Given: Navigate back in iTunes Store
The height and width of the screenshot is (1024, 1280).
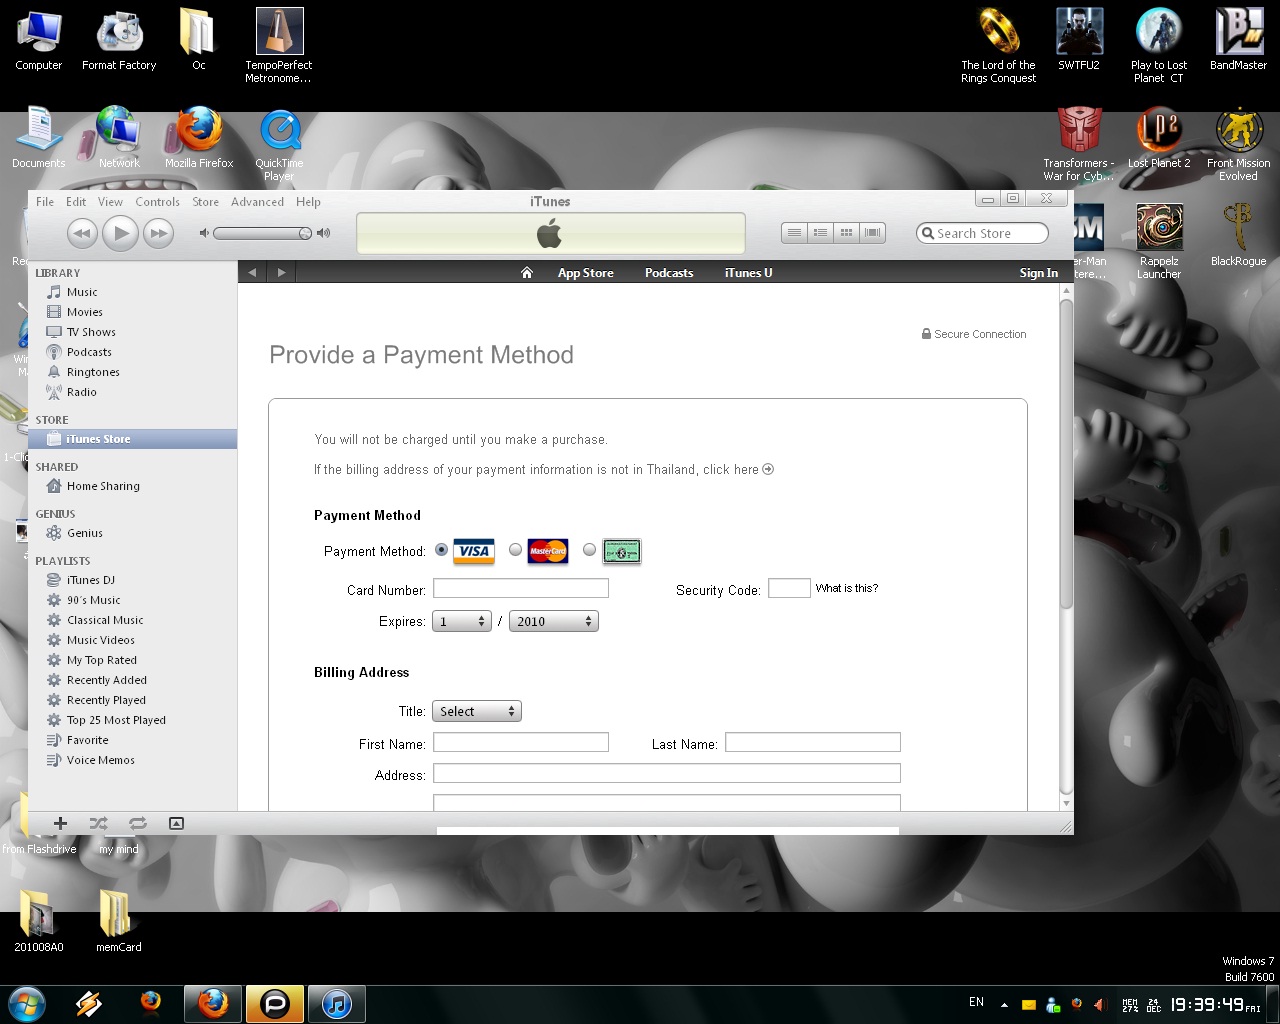Looking at the screenshot, I should (x=252, y=272).
